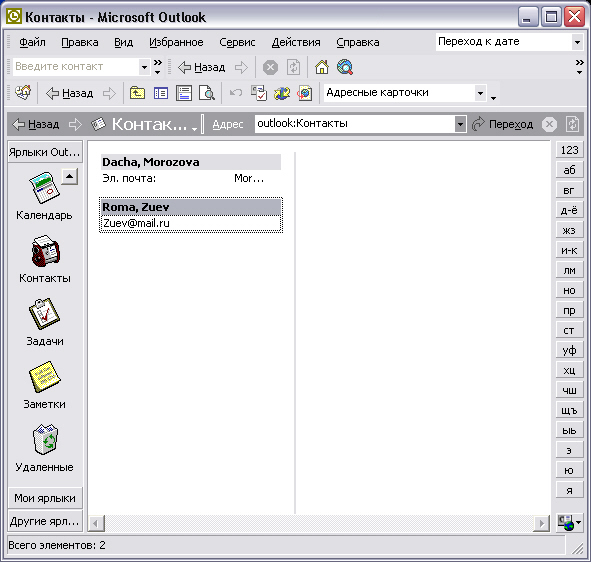The width and height of the screenshot is (591, 562).
Task: Jump to contacts under letter index лм
Action: (x=569, y=270)
